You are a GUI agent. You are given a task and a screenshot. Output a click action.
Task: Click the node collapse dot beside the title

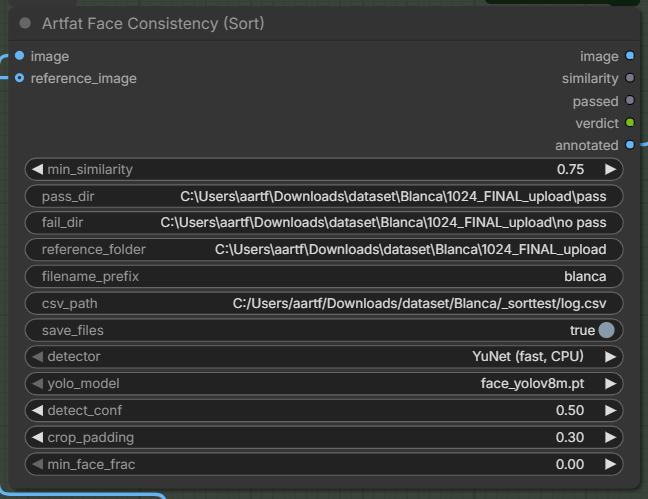click(25, 24)
